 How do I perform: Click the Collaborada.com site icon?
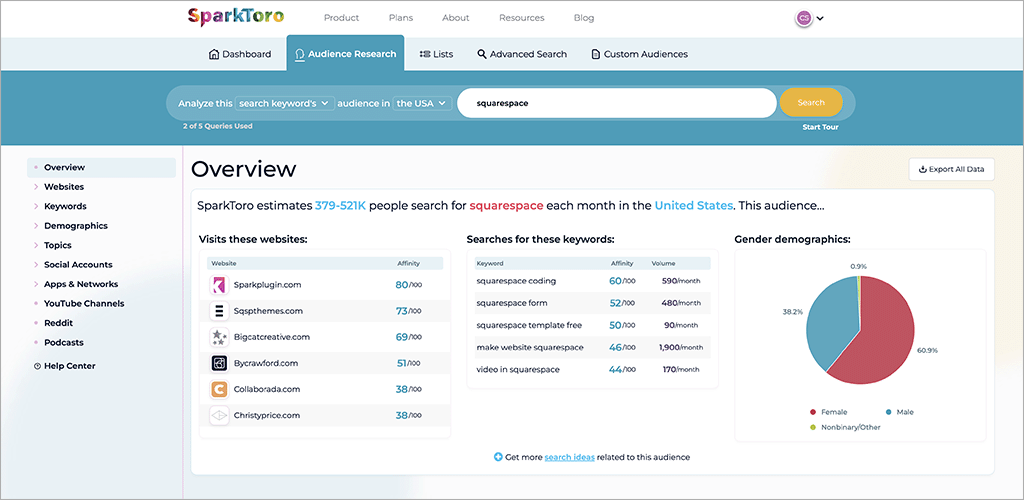coord(219,390)
